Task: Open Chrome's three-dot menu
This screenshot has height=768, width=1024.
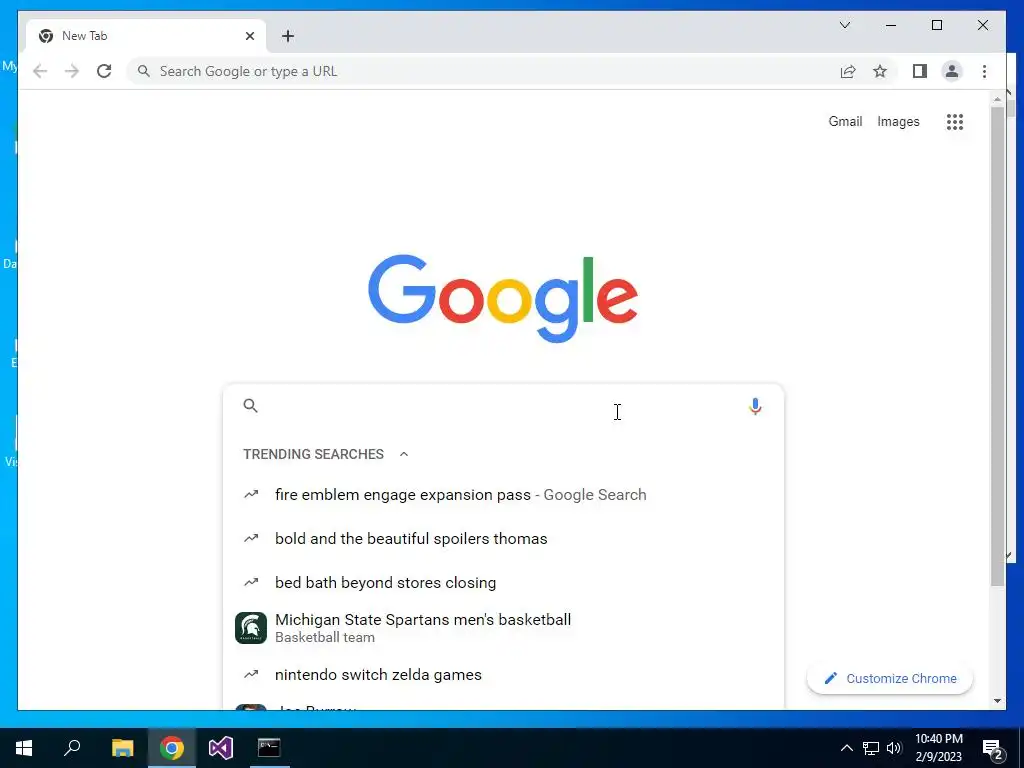Action: coord(984,71)
